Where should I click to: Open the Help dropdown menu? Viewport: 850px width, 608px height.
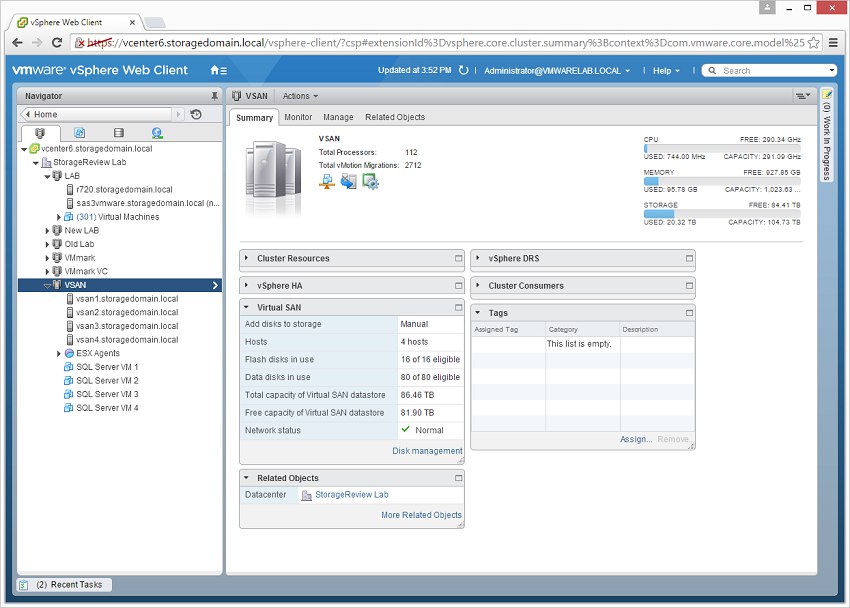tap(666, 70)
